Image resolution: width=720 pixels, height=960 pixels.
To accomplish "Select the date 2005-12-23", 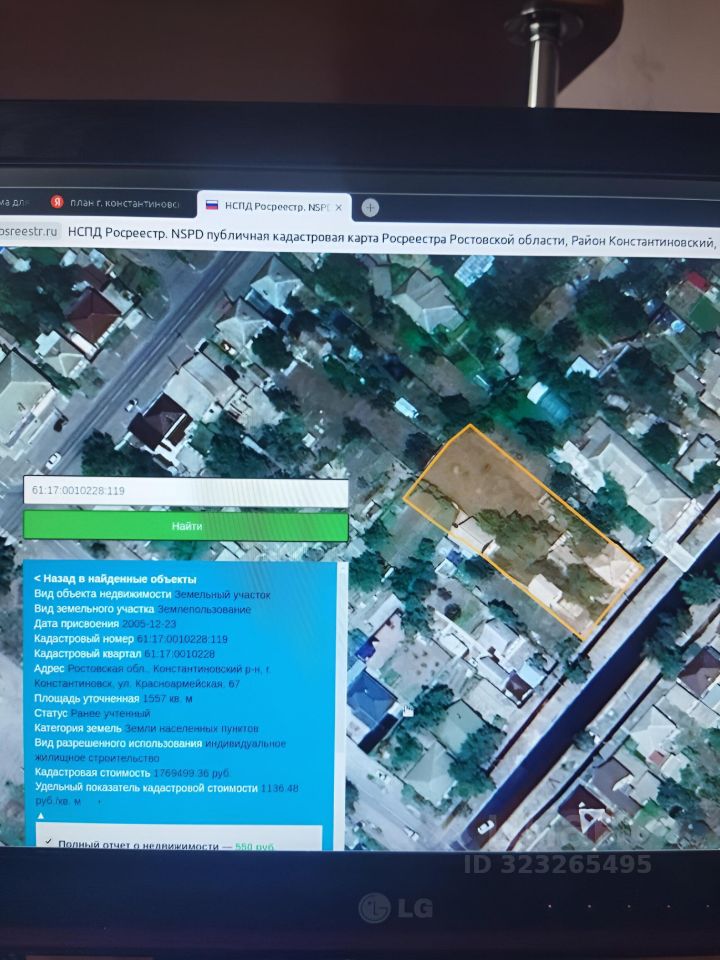I will [149, 624].
